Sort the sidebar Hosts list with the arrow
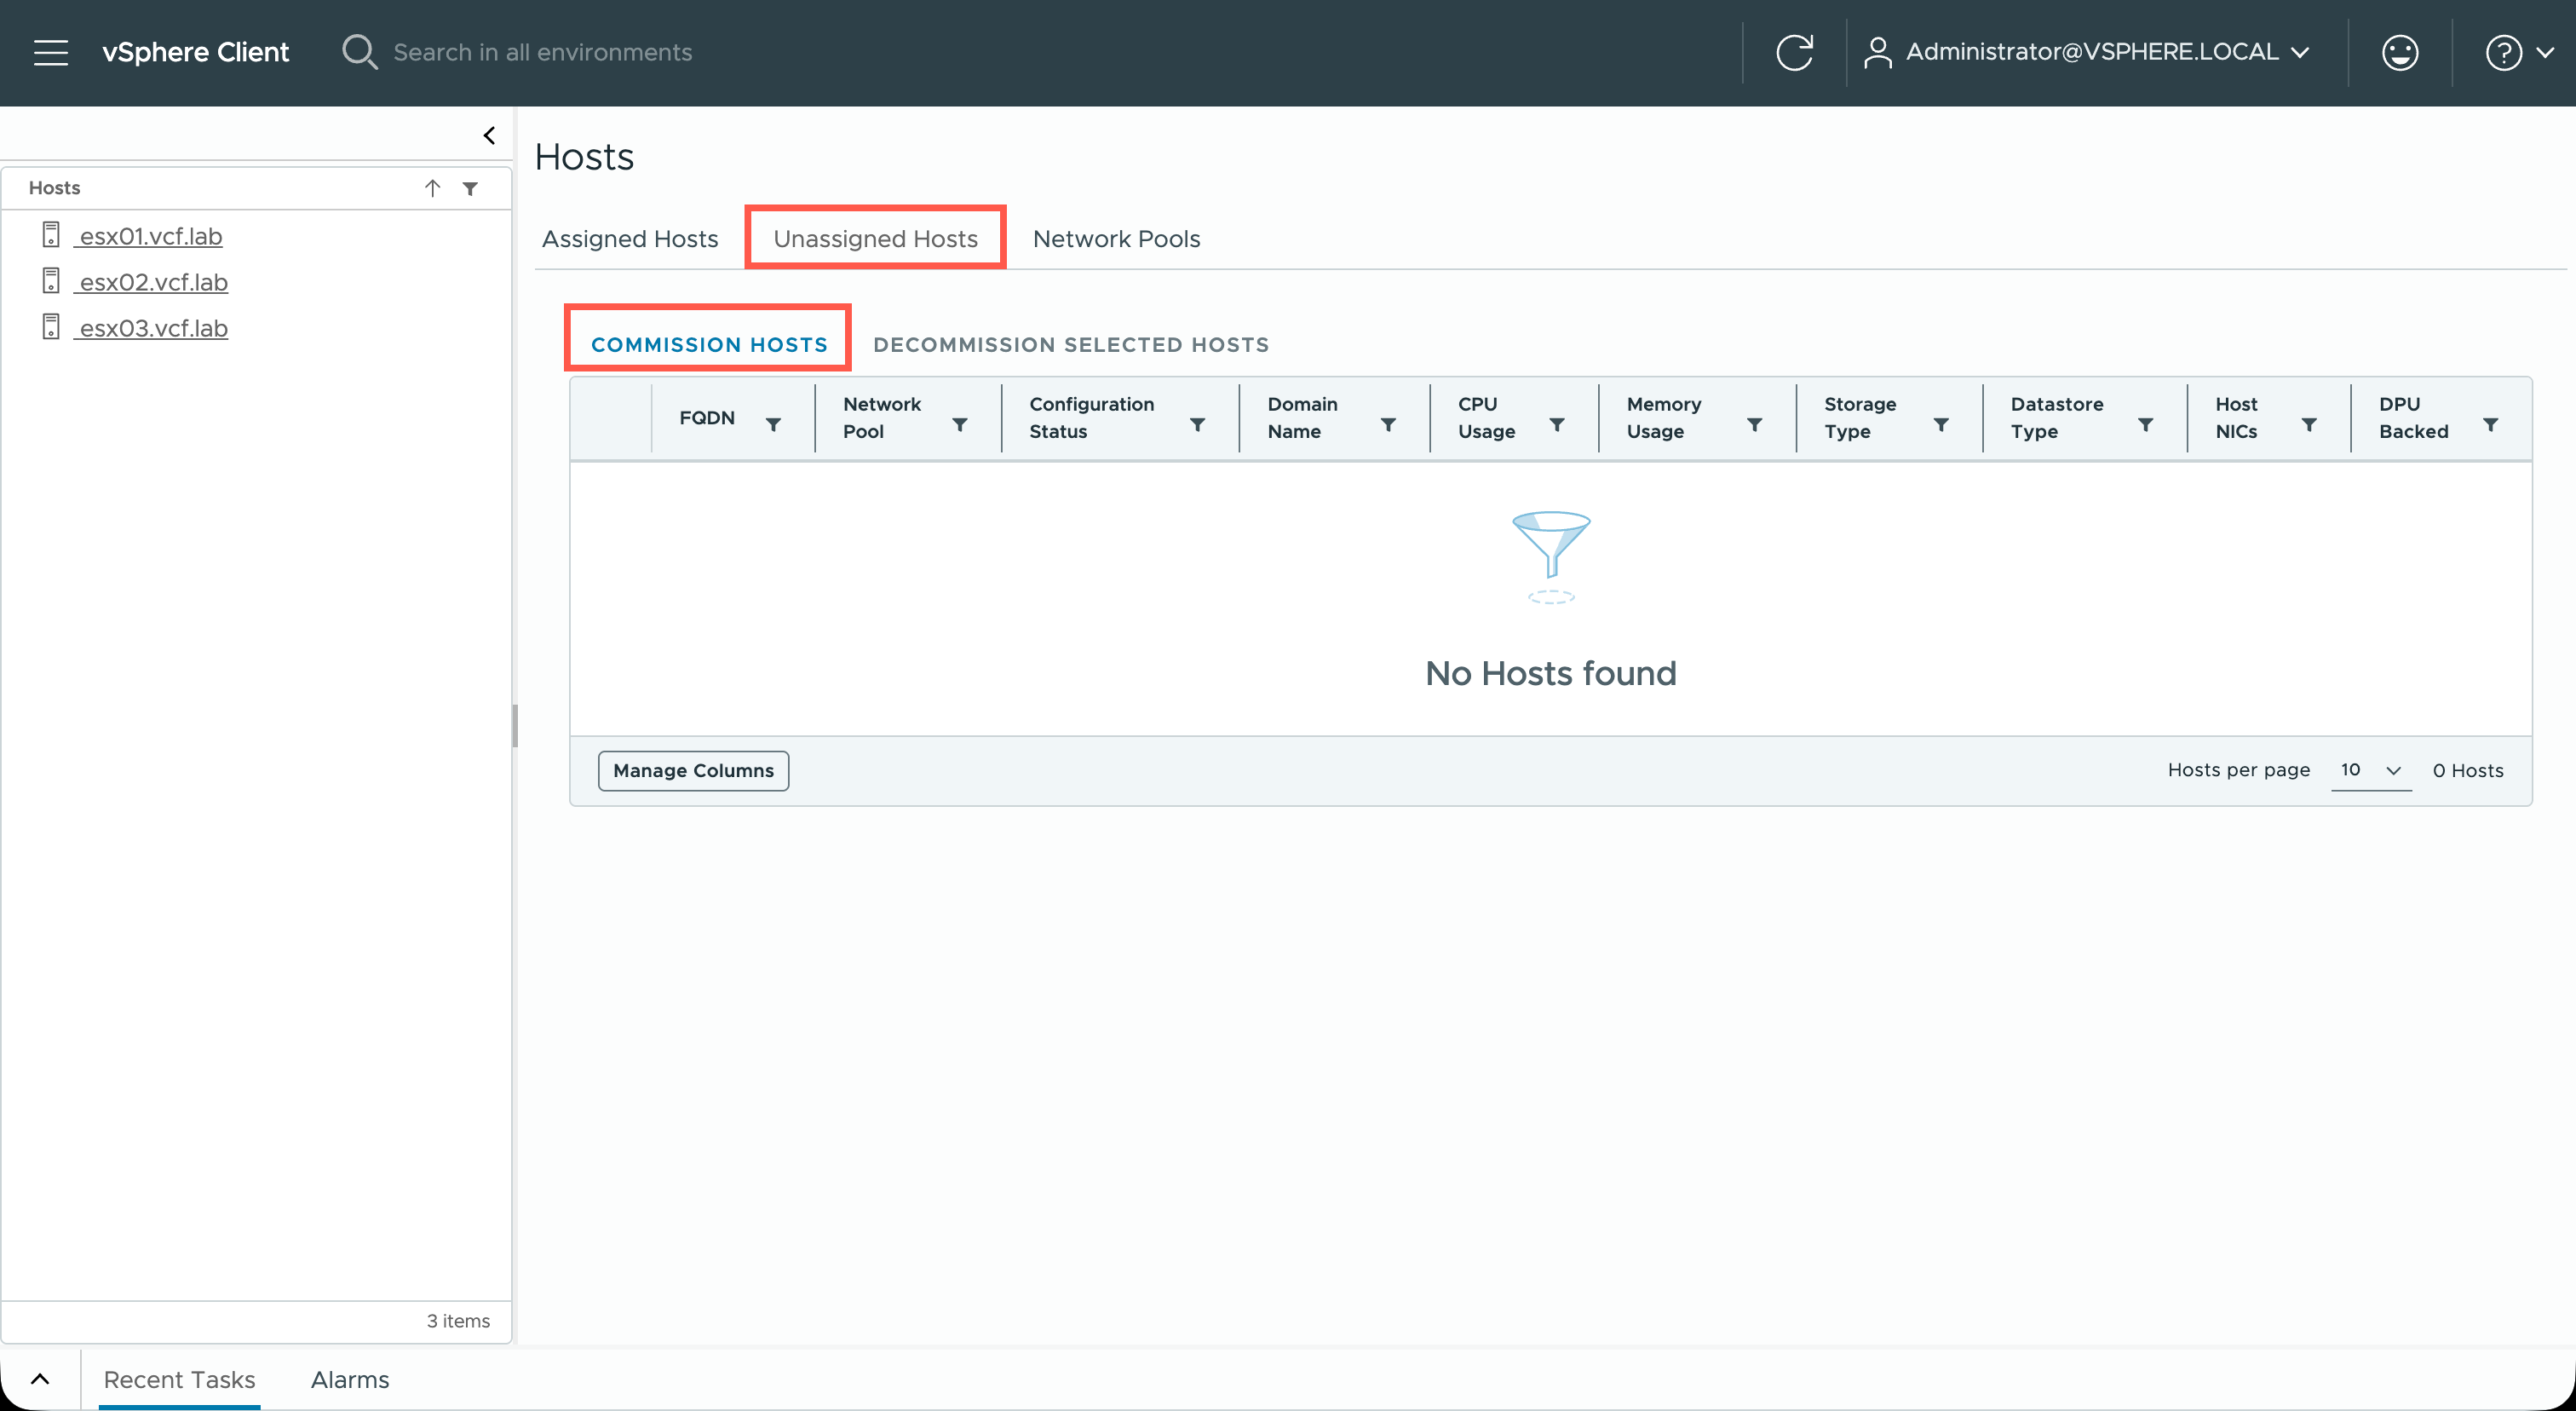 (432, 188)
